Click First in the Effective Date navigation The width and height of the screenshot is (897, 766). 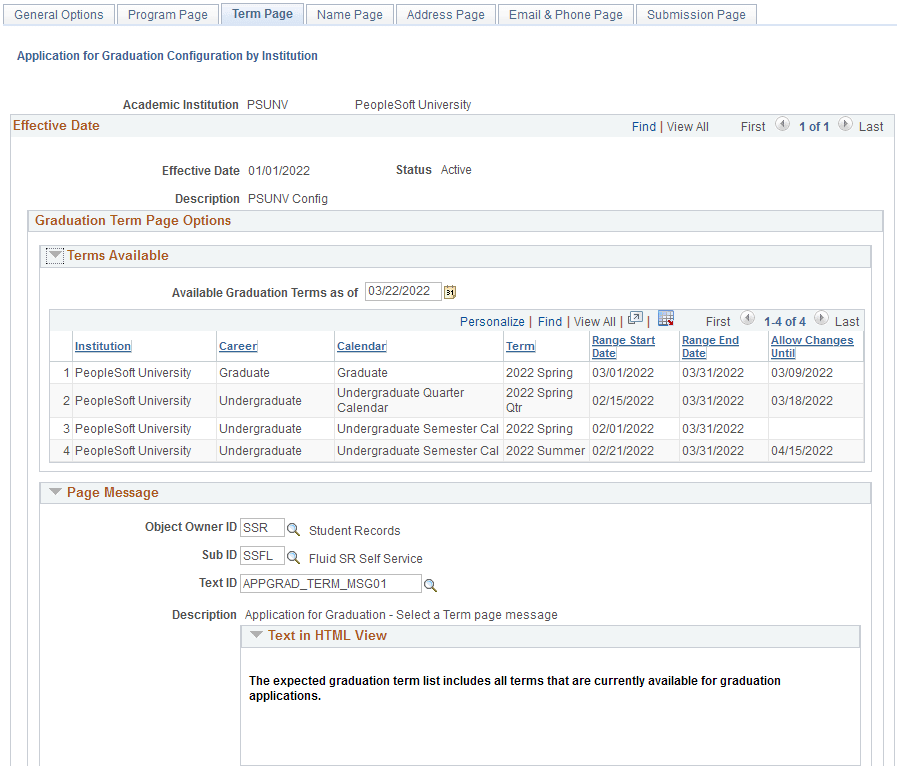point(753,126)
